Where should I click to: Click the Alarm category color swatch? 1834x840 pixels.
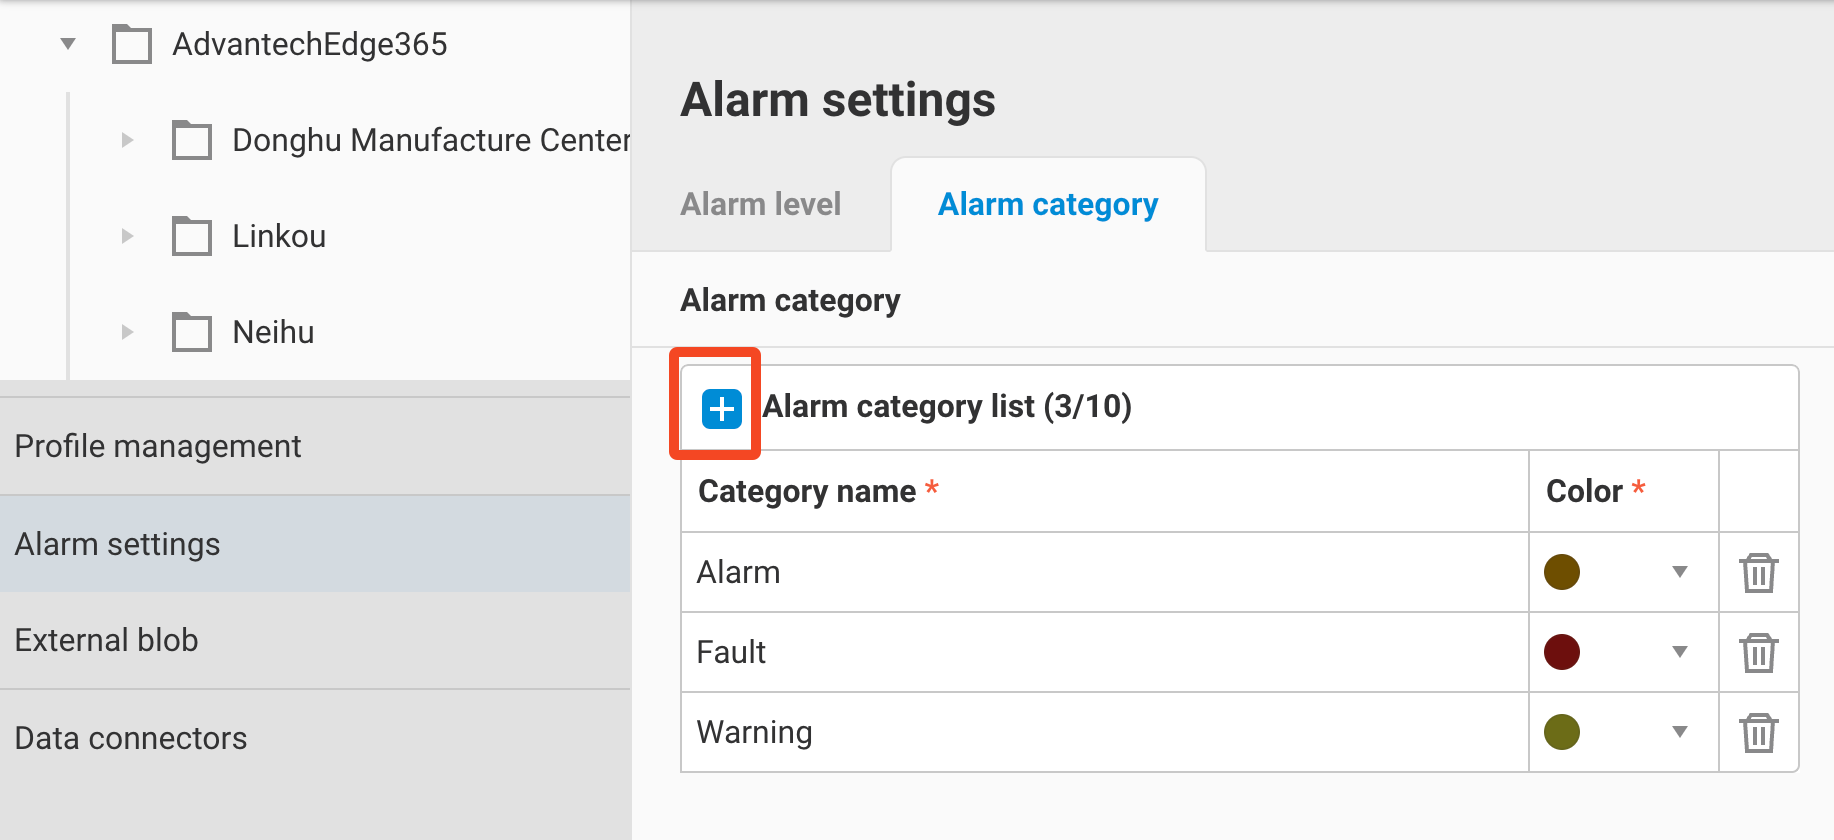click(1561, 572)
